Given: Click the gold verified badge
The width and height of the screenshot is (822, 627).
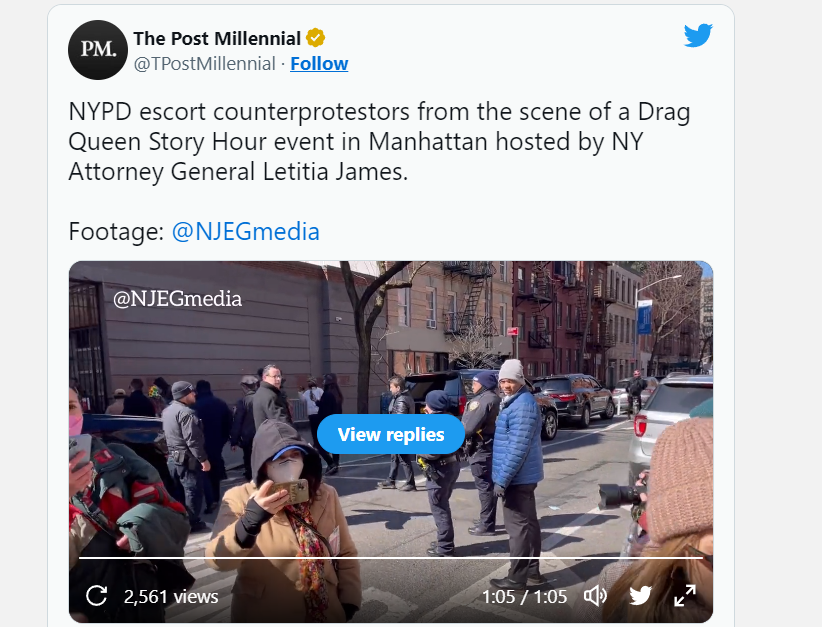Looking at the screenshot, I should (x=316, y=38).
